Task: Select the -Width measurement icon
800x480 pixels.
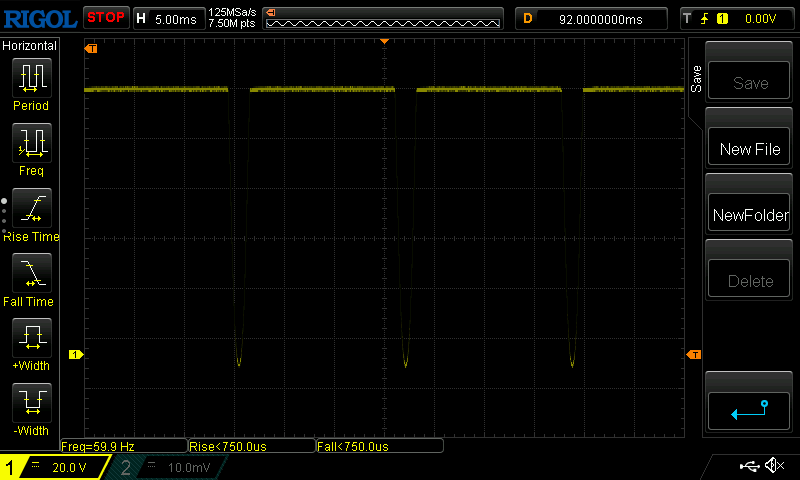Action: coord(32,402)
